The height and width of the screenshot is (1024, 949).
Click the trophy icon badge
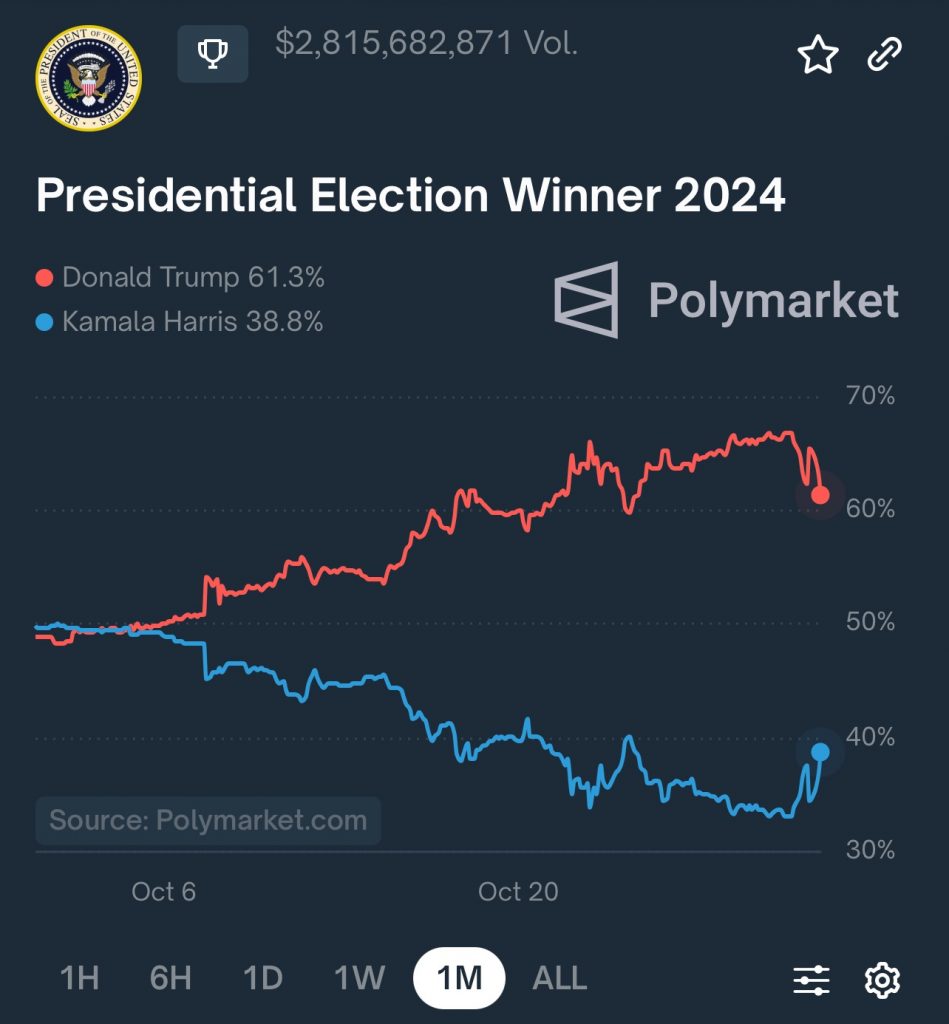[x=212, y=54]
